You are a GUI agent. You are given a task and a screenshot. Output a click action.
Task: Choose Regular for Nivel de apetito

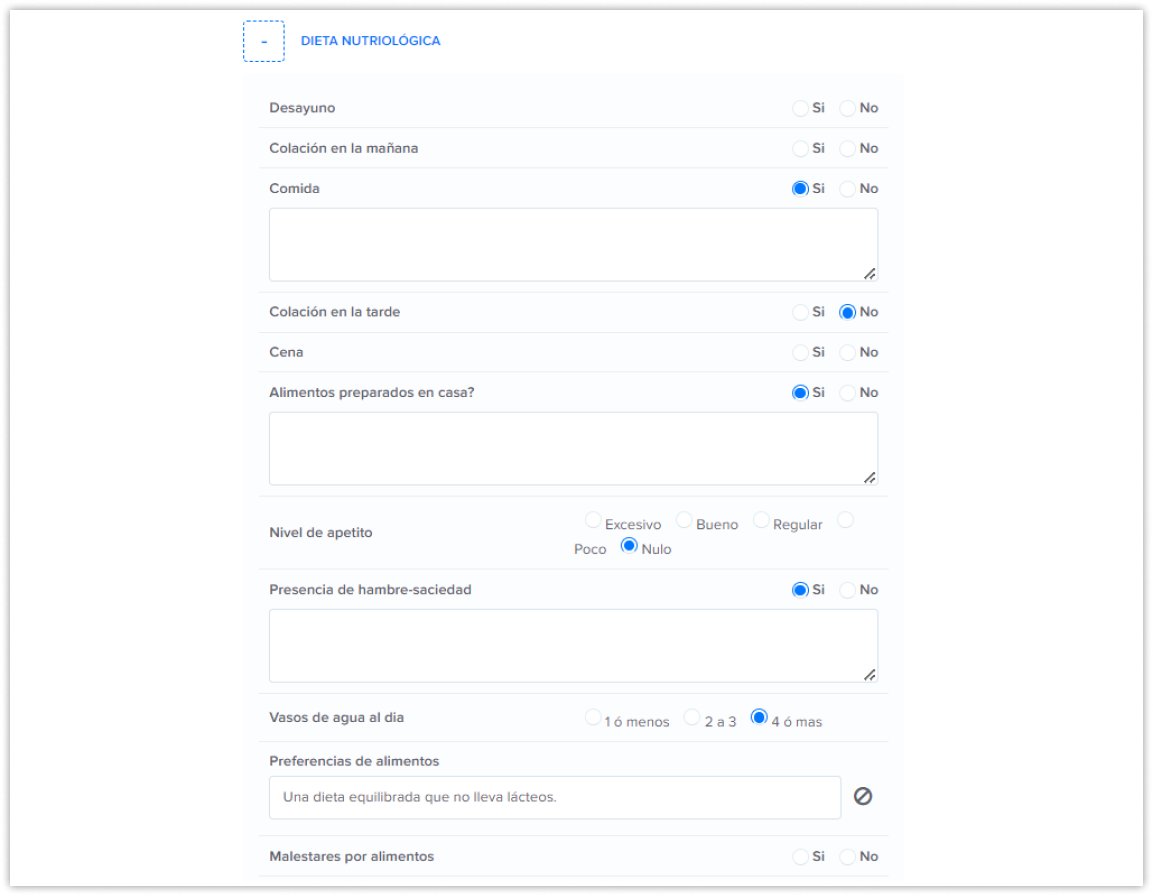[x=761, y=520]
